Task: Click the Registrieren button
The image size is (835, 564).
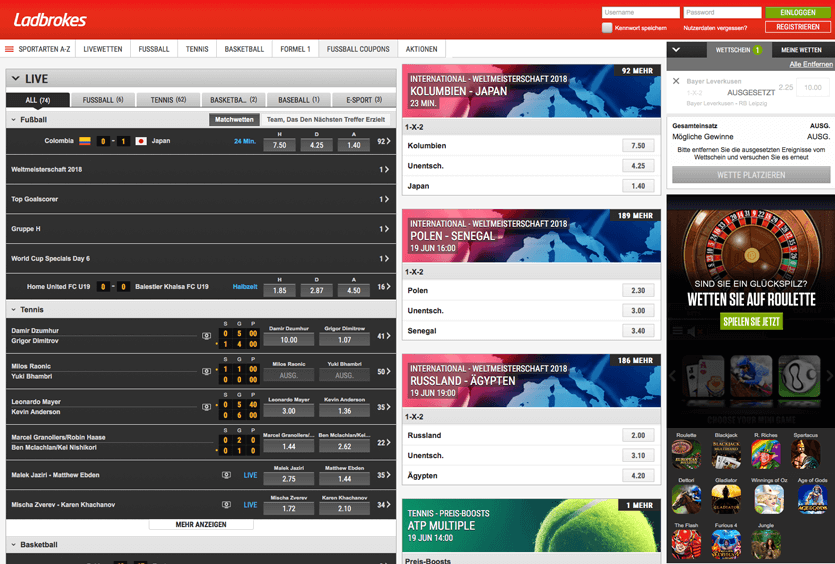Action: pos(798,27)
